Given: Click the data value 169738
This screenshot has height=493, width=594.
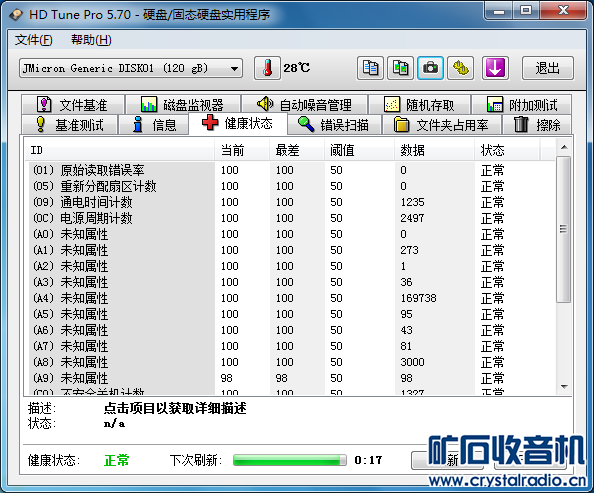Looking at the screenshot, I should (419, 298).
